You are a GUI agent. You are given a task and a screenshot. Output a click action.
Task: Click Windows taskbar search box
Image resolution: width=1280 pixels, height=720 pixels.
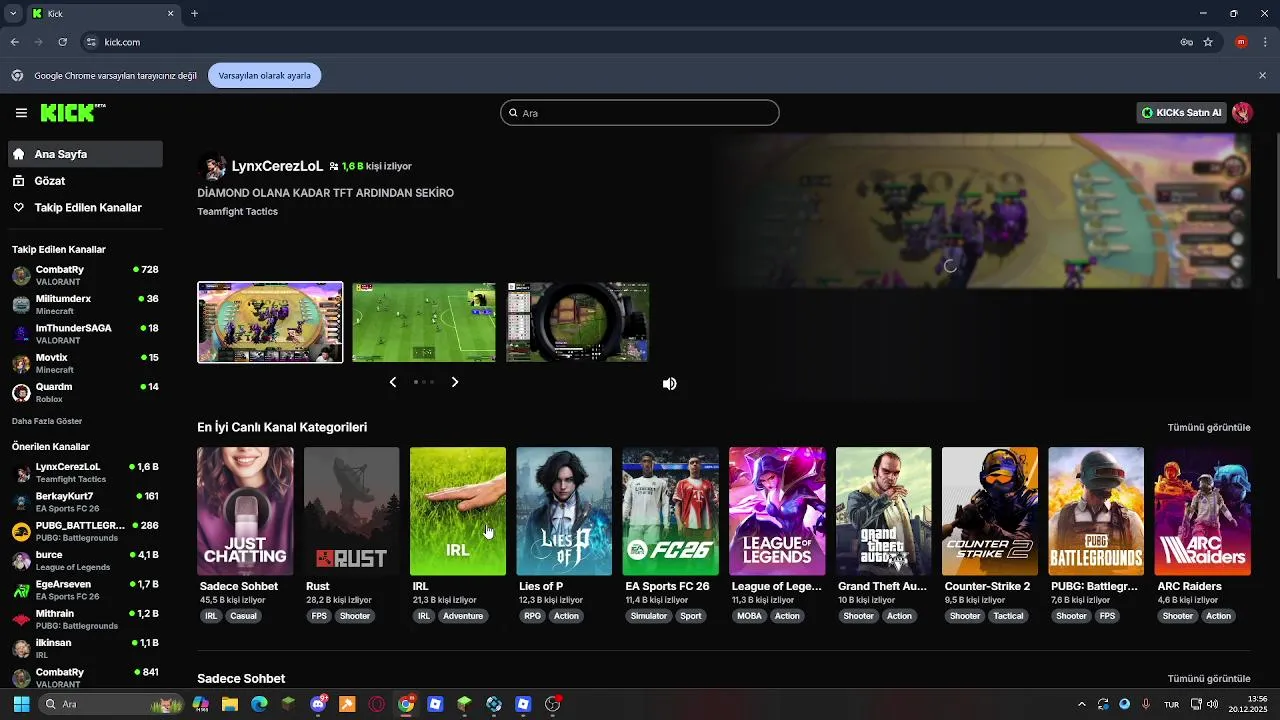(x=110, y=704)
